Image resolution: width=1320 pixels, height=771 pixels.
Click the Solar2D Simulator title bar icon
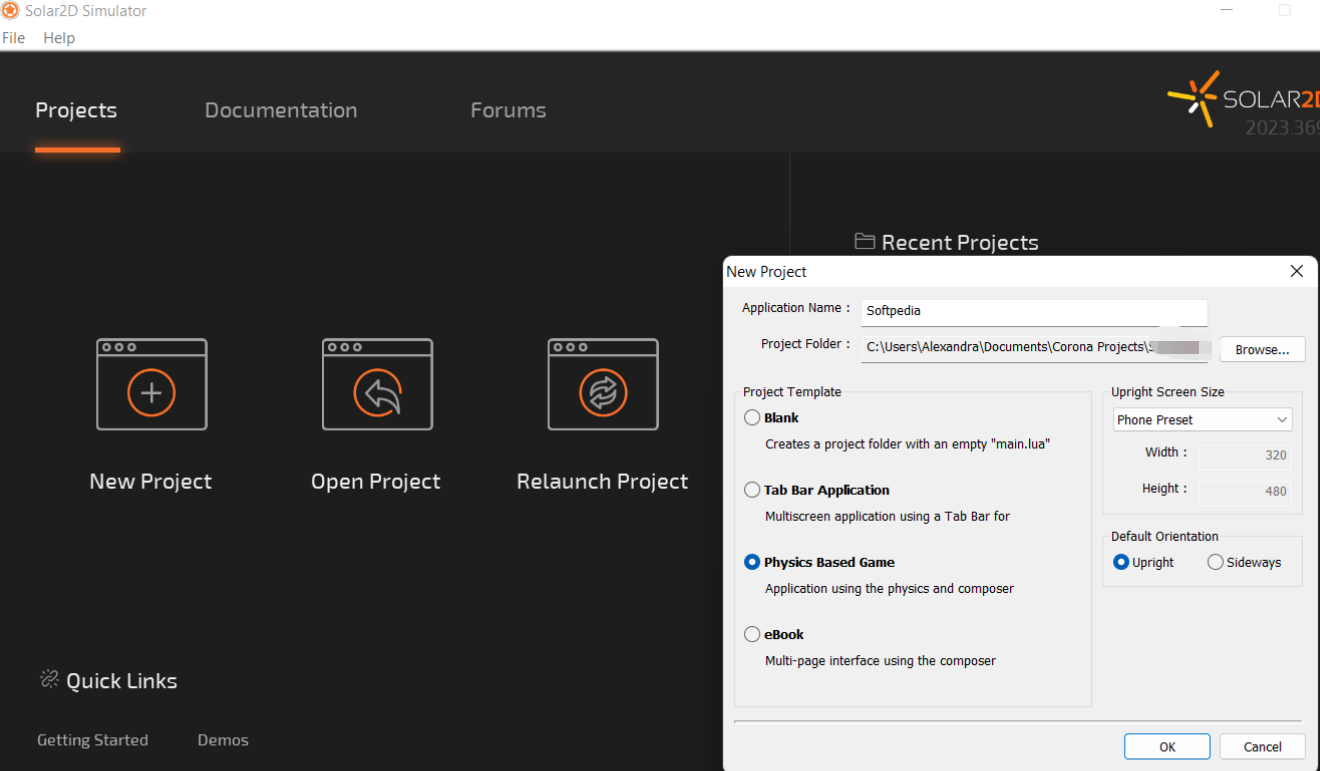coord(11,11)
